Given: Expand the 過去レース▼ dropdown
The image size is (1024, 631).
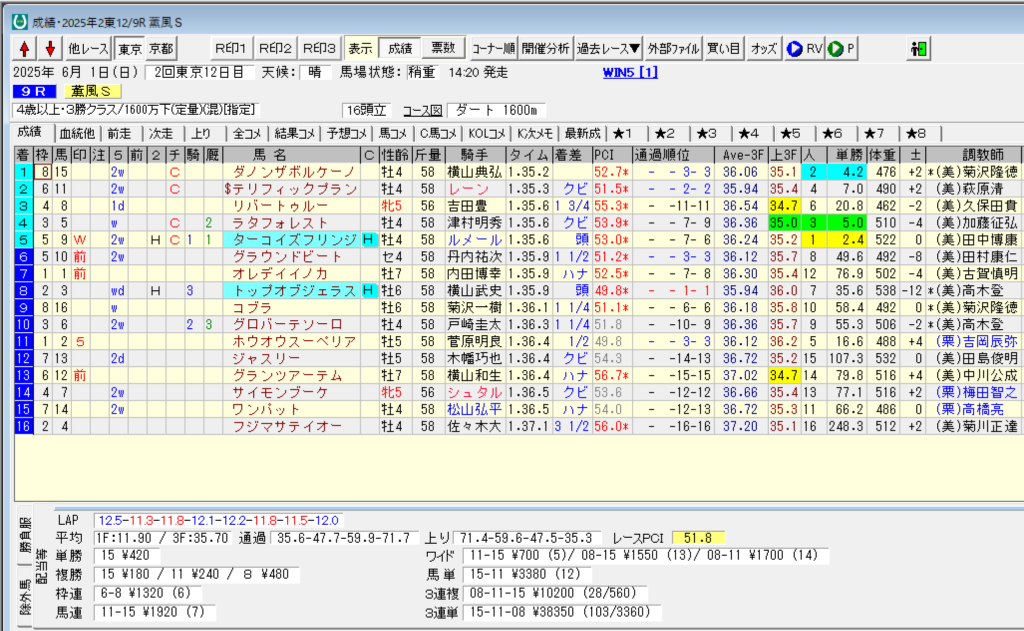Looking at the screenshot, I should [608, 48].
